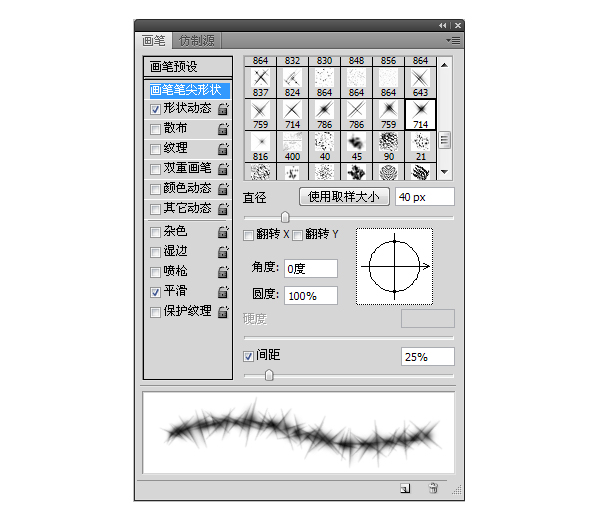Screen dimensions: 600x520
Task: Toggle lock icon for 其它动态
Action: click(x=223, y=209)
